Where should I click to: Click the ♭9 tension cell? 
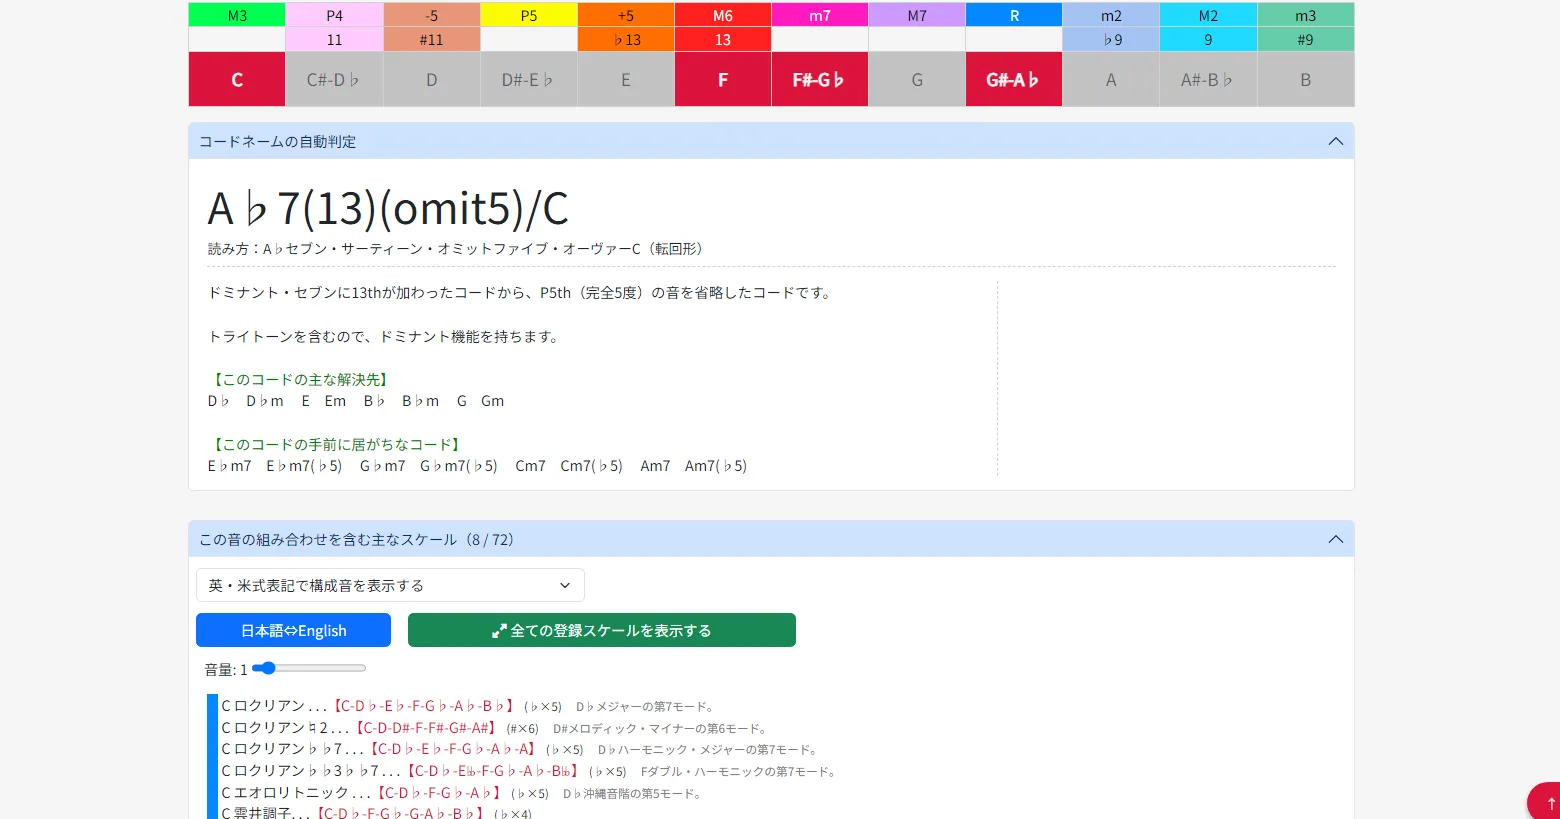(1111, 39)
